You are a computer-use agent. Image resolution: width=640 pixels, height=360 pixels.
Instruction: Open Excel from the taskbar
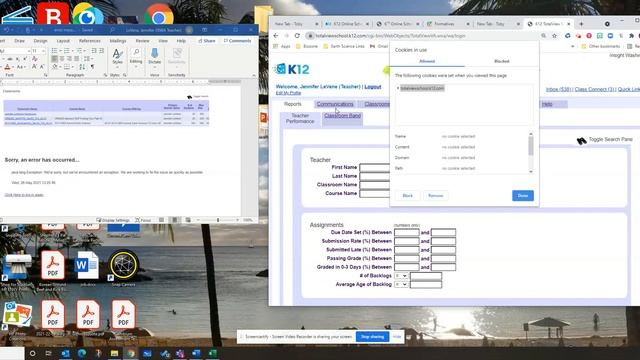212,353
